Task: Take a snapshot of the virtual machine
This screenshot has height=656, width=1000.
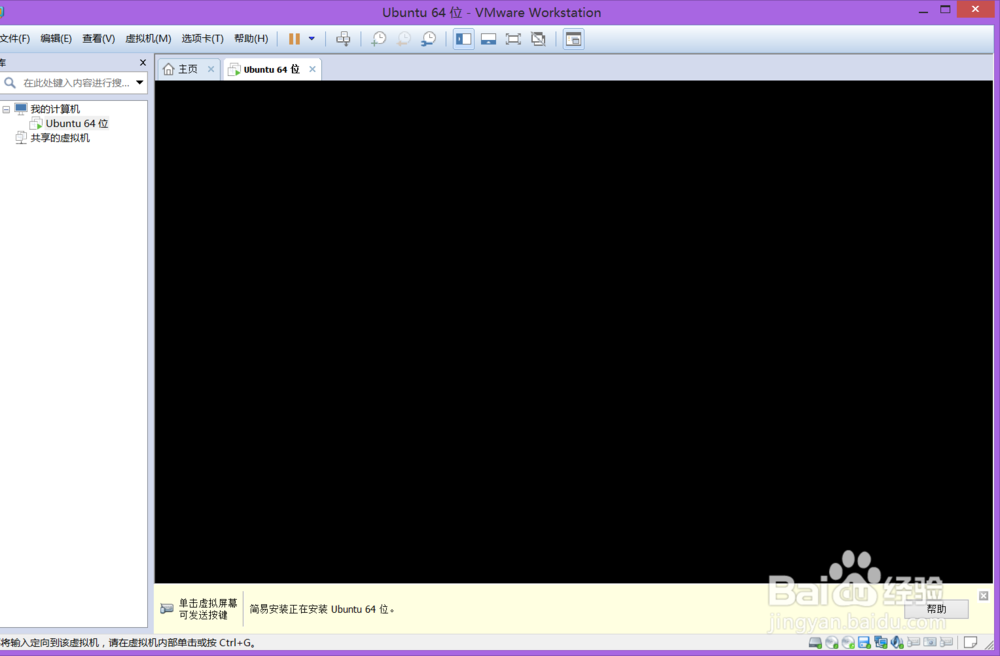Action: 379,39
